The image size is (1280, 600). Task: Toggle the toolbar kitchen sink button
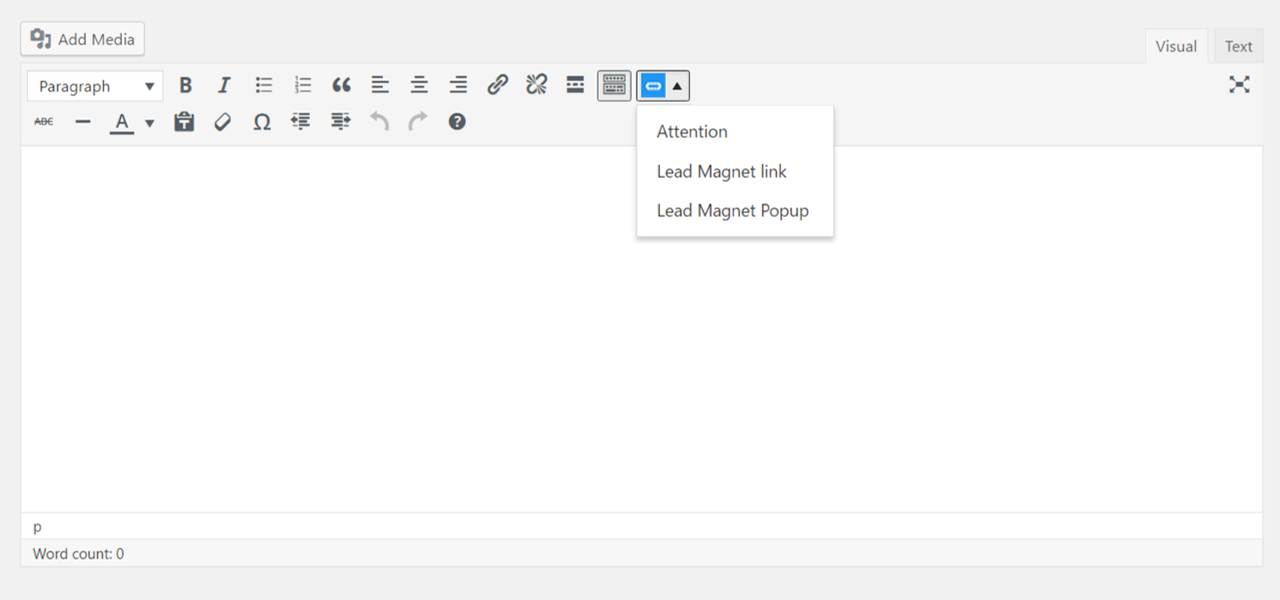(614, 86)
